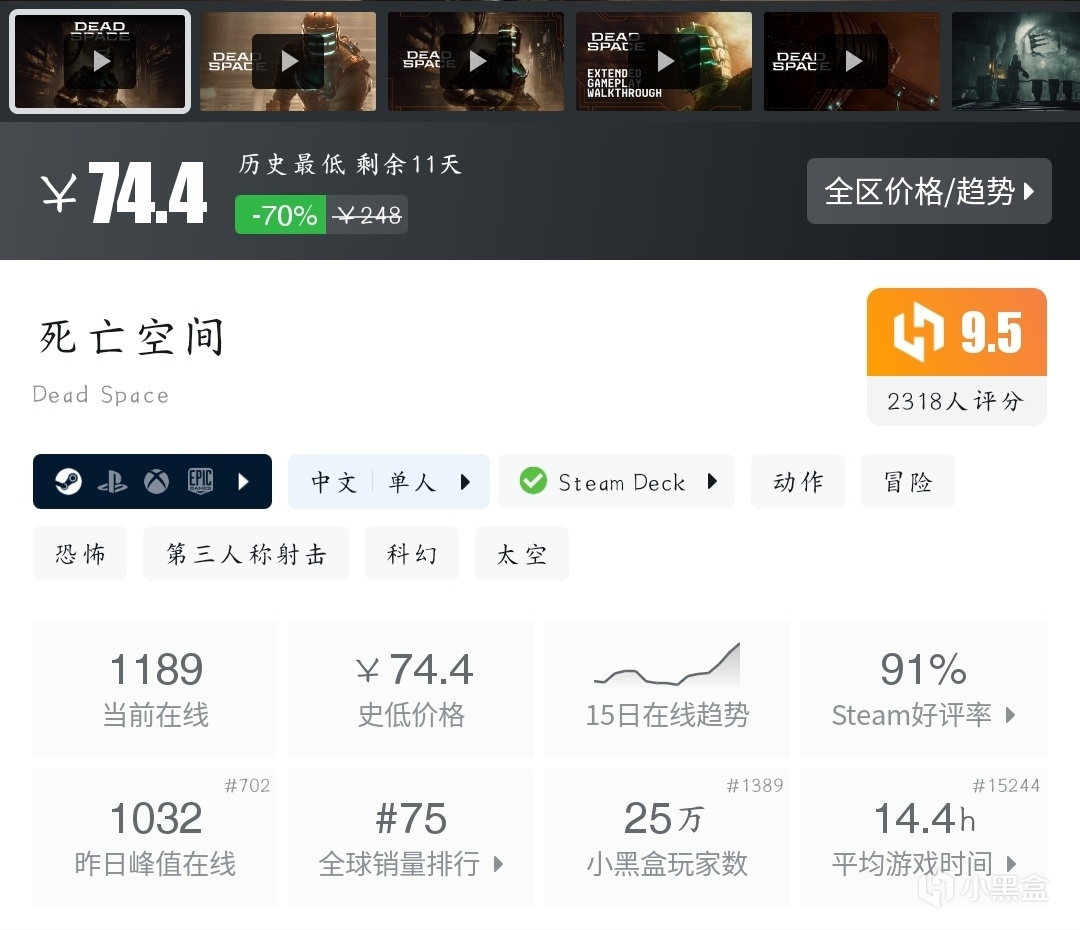Viewport: 1080px width, 930px height.
Task: Select the 动作 genre tag
Action: (x=798, y=482)
